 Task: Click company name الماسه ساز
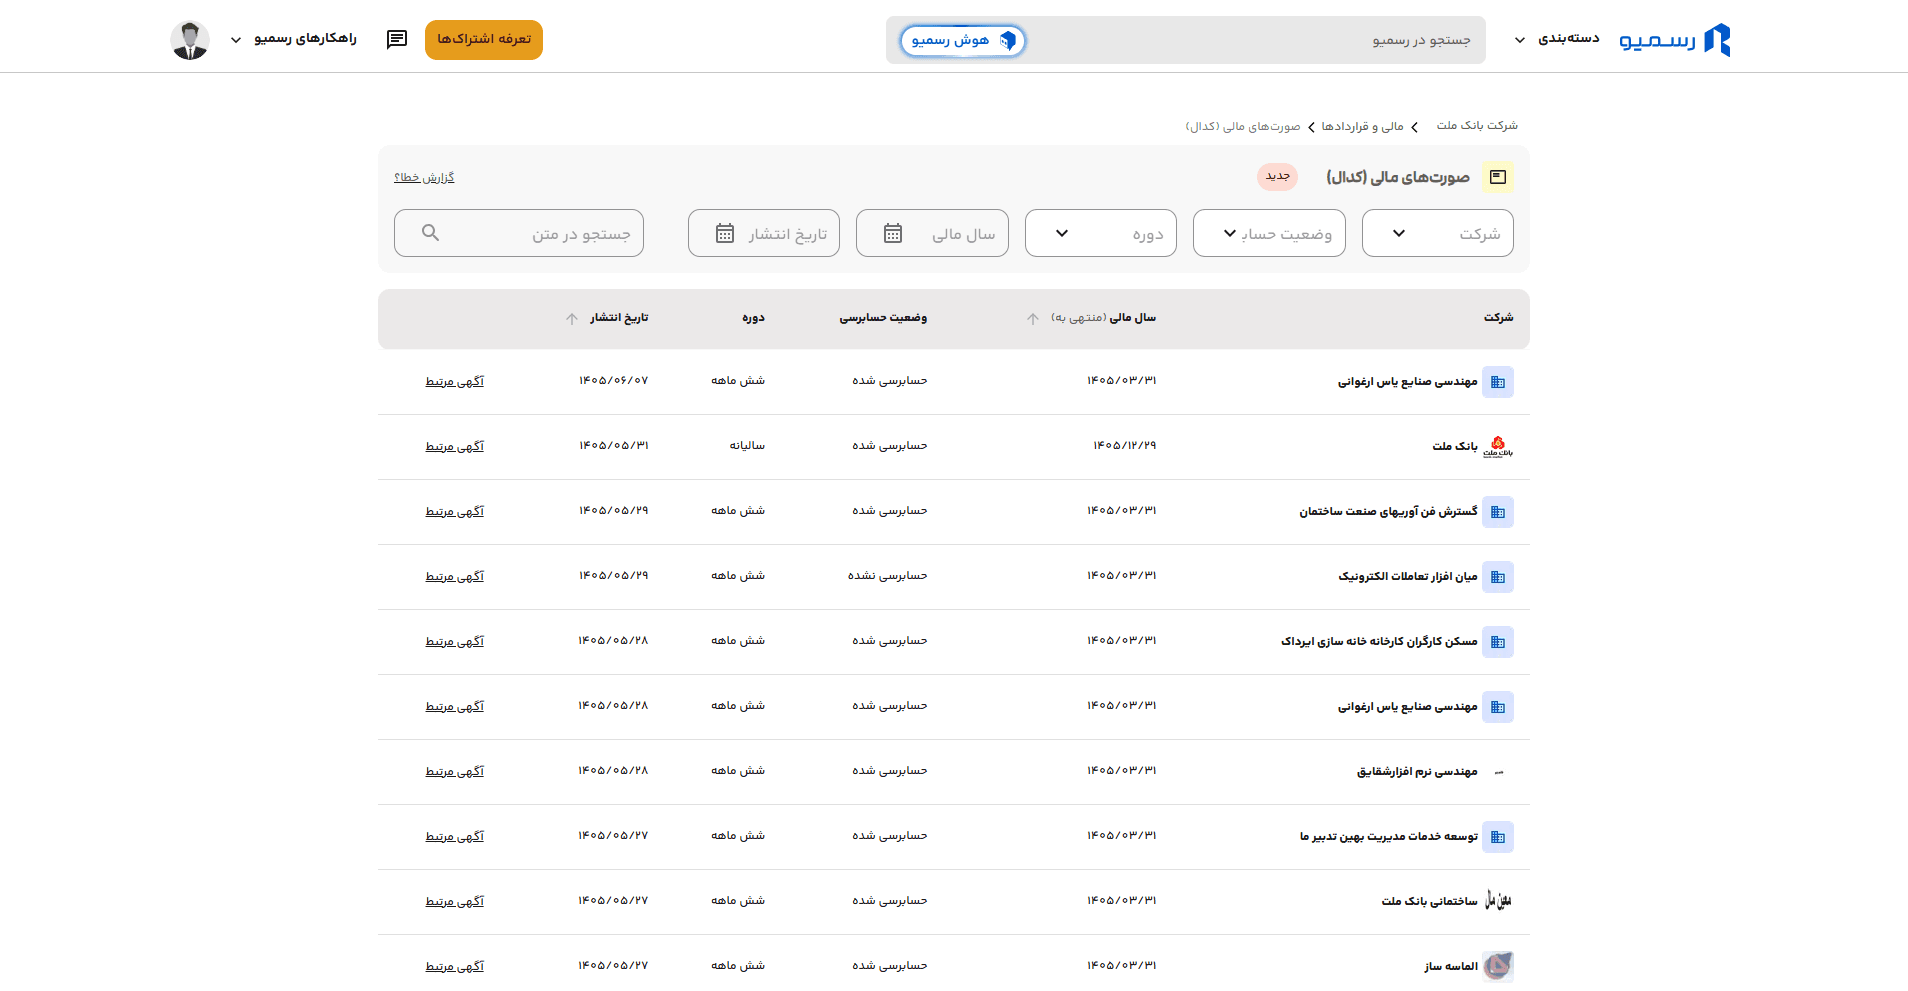tap(1451, 966)
